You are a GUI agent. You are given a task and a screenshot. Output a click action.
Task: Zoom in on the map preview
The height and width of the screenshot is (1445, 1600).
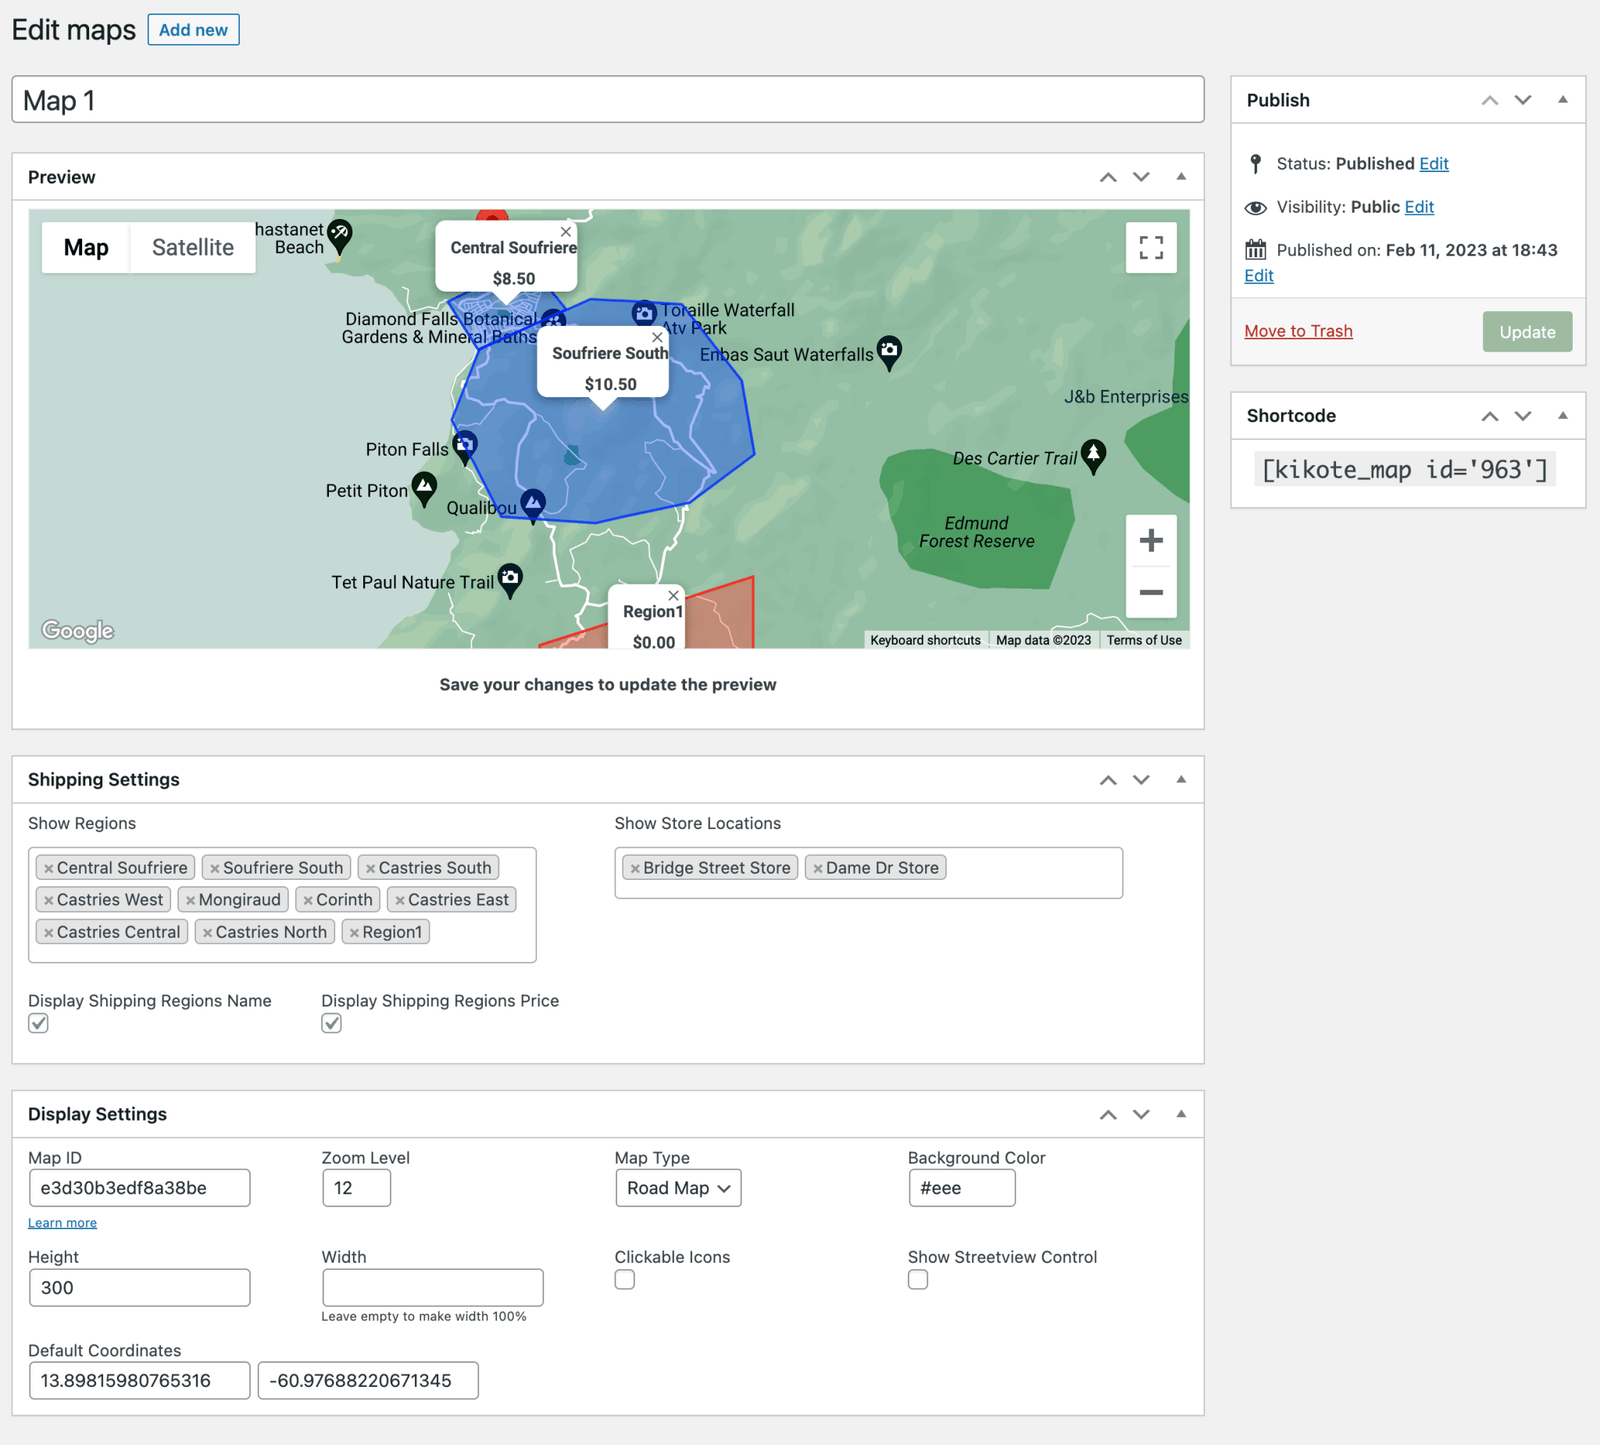tap(1151, 541)
